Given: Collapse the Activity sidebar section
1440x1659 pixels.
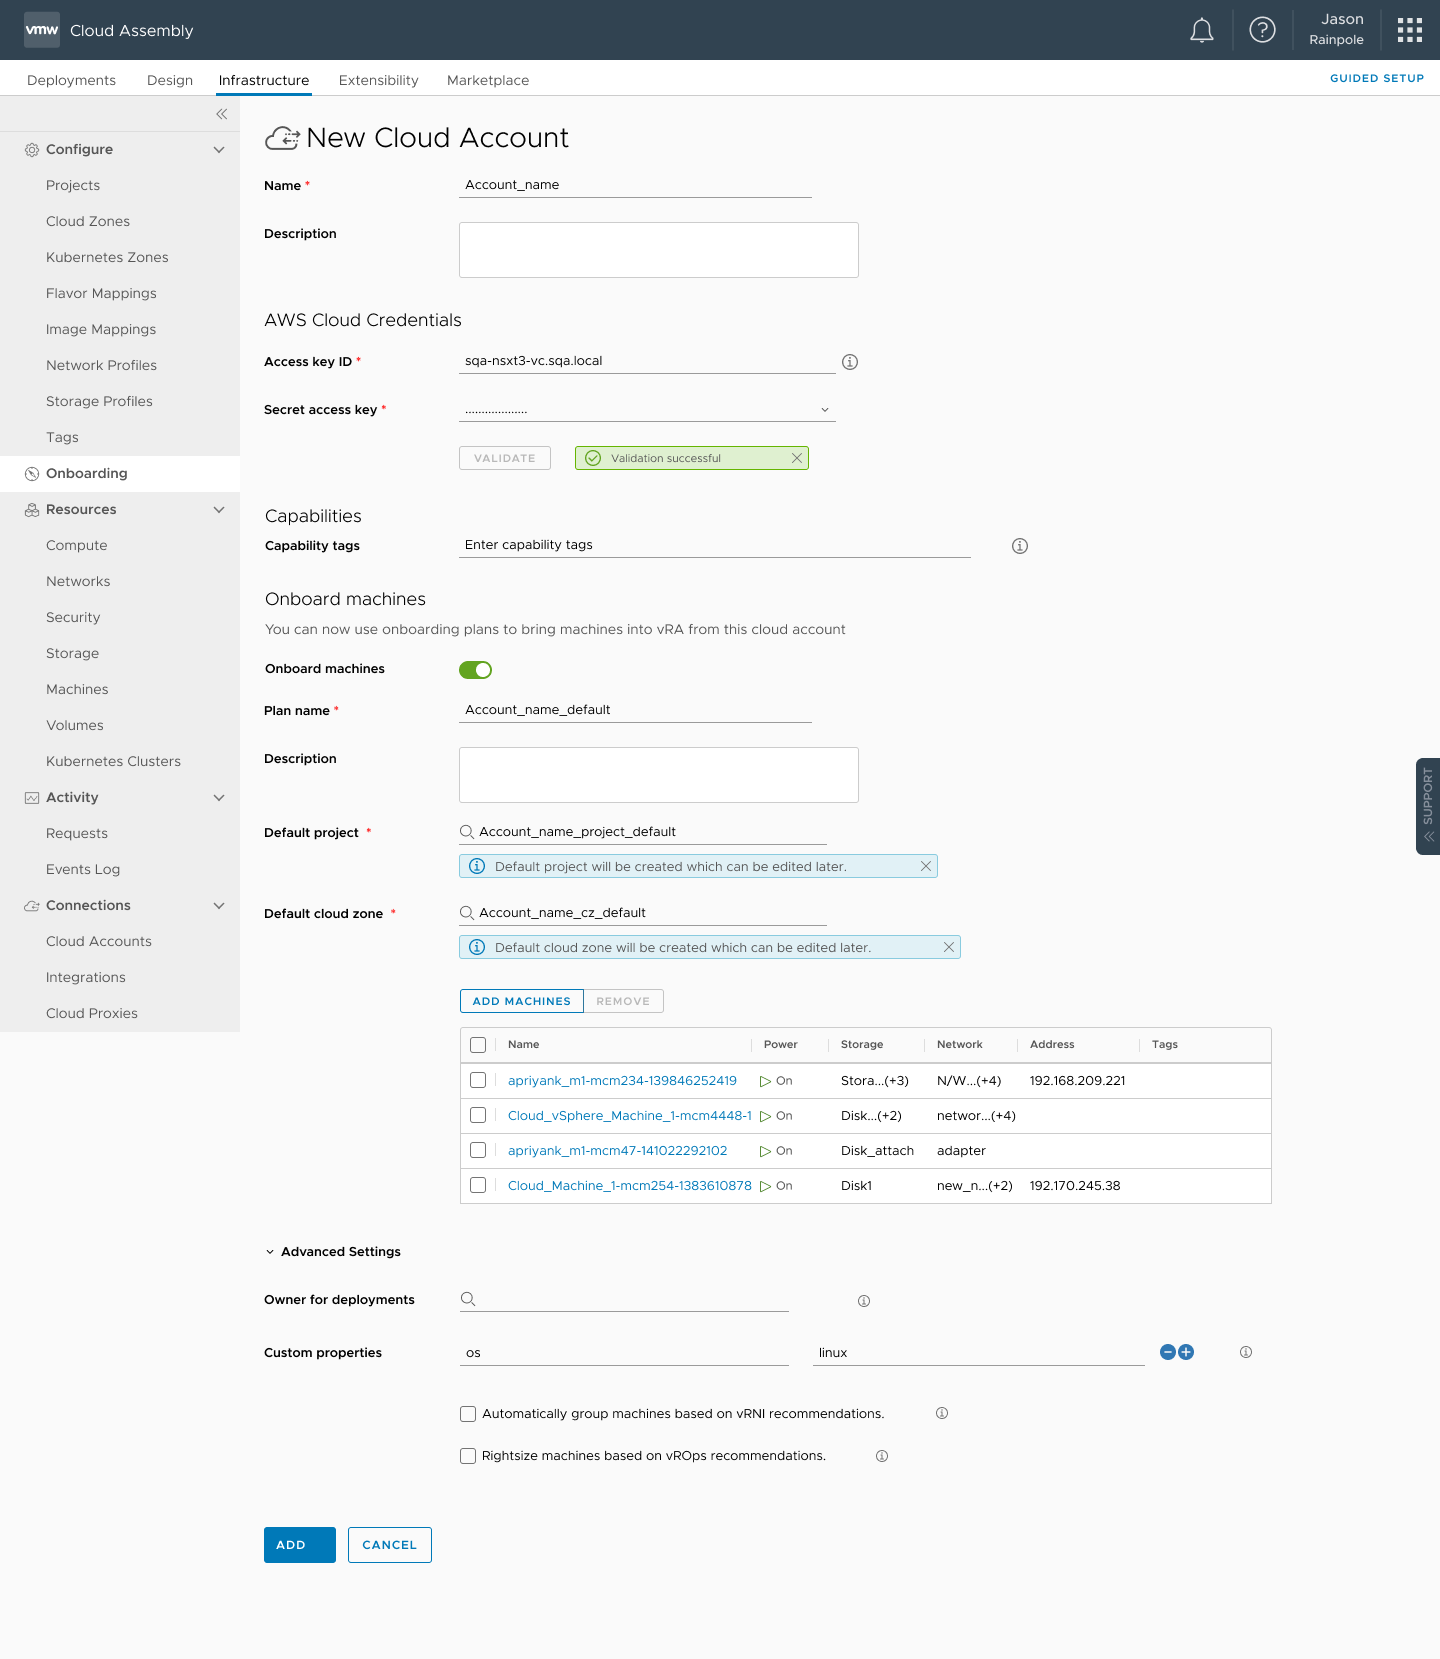Looking at the screenshot, I should [x=219, y=798].
